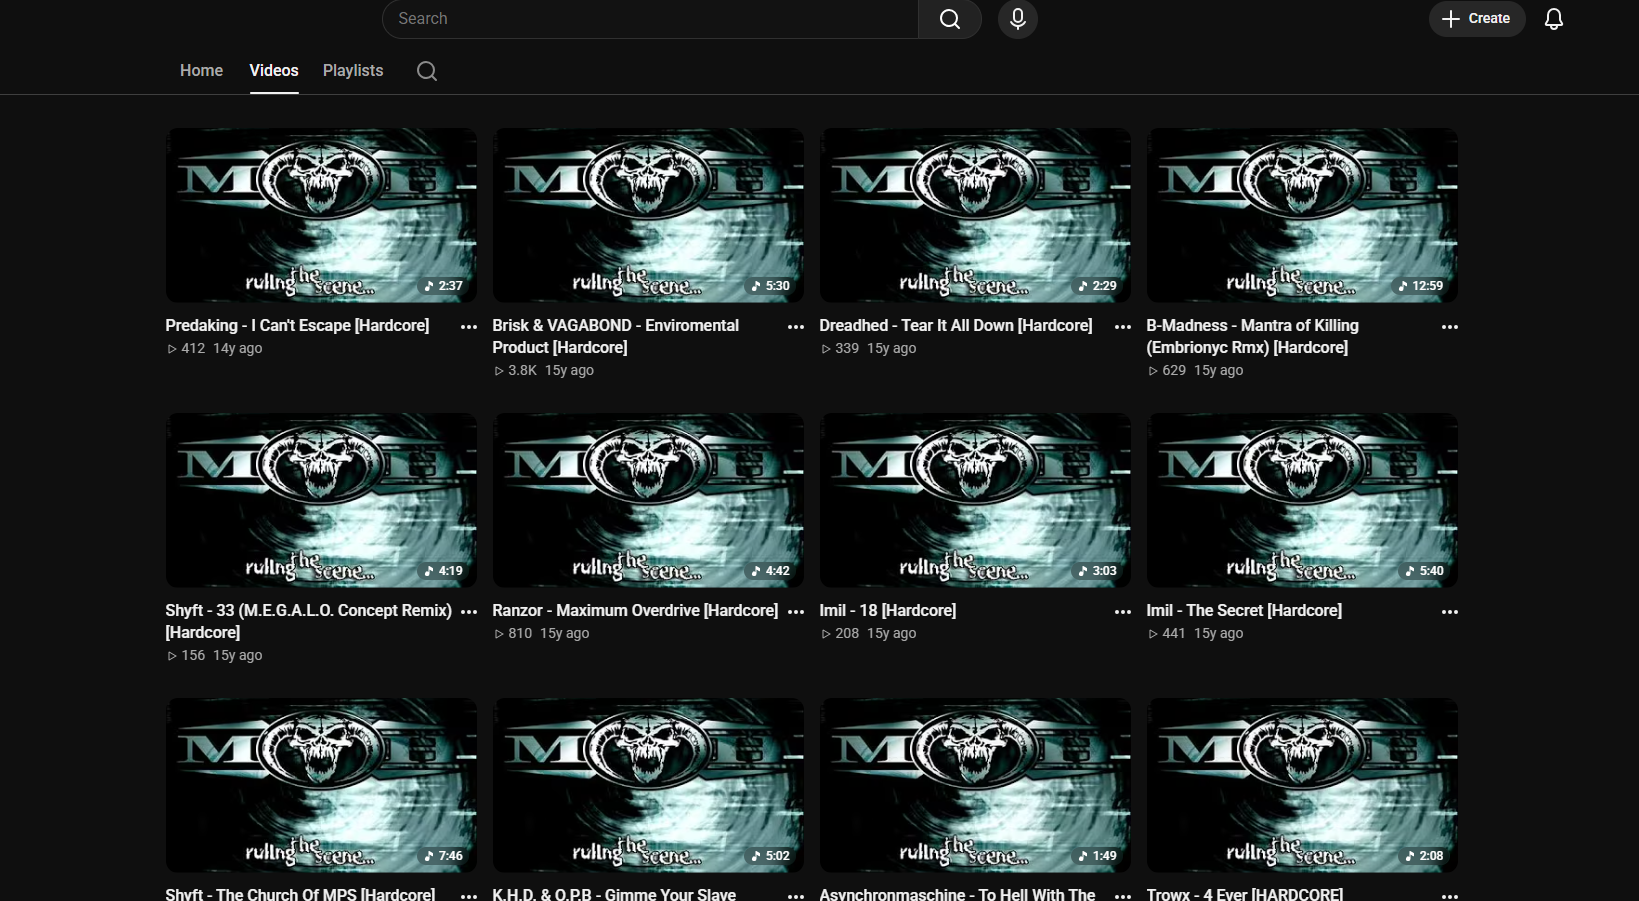Play the 7:46 Shyft Church Of MPS thumbnail
The image size is (1639, 901).
[x=321, y=785]
